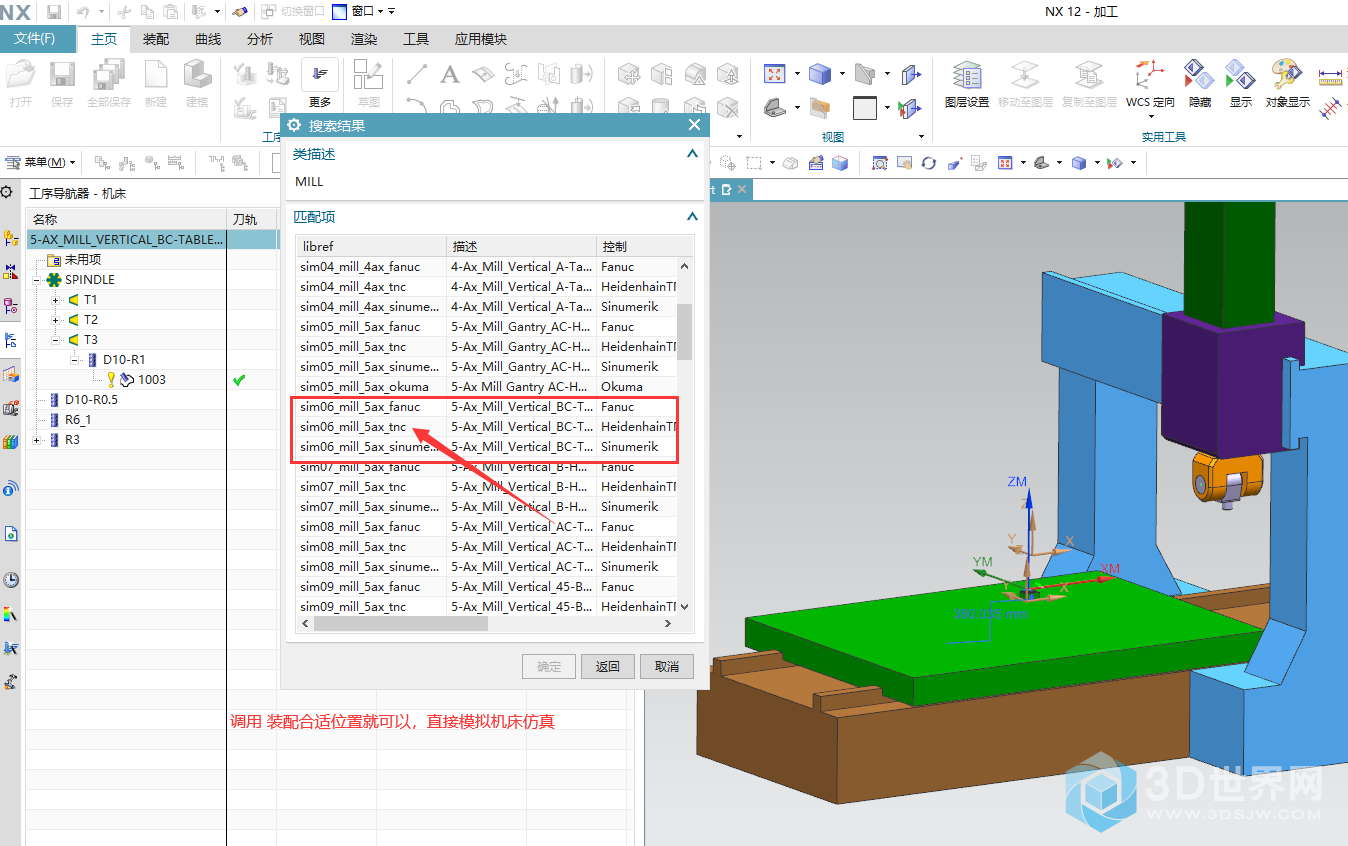Open the WCS 定向 dropdown arrow
This screenshot has width=1348, height=846.
pyautogui.click(x=1150, y=116)
